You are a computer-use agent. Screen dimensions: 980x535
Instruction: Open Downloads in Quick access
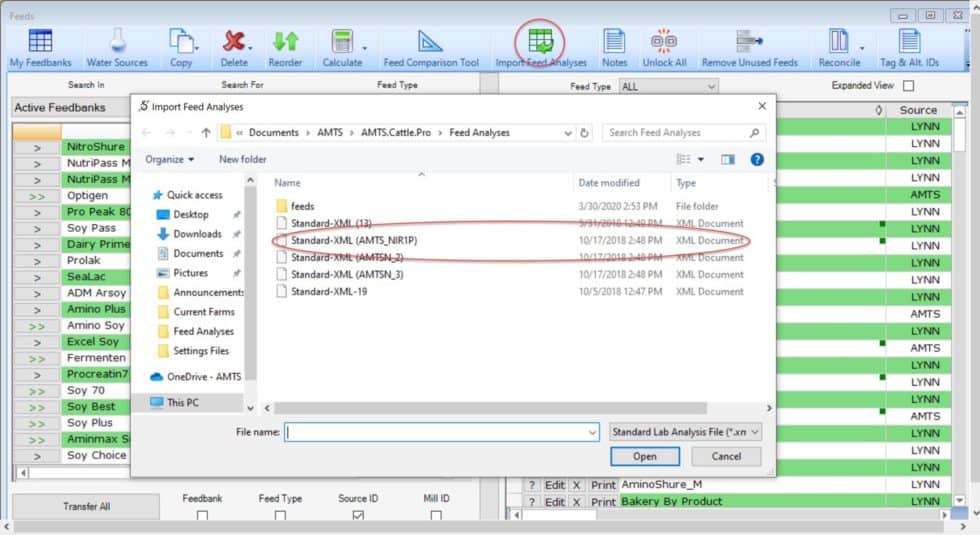point(190,234)
